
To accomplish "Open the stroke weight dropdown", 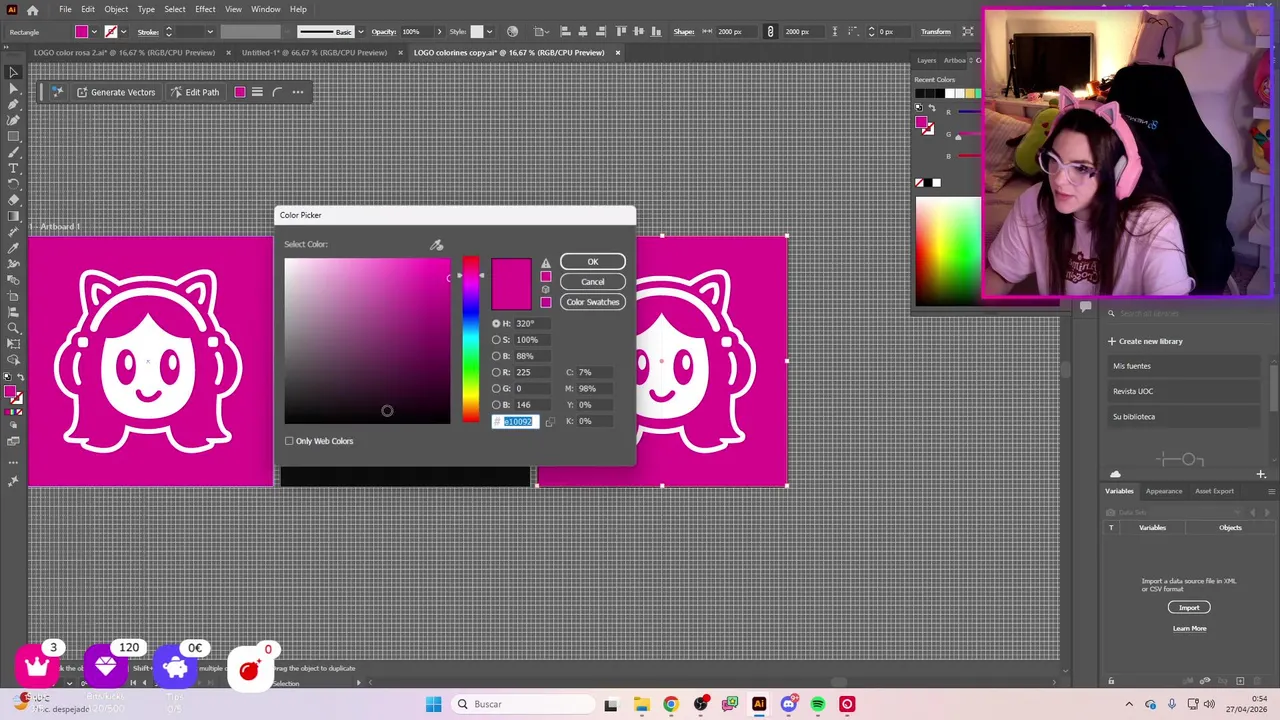I will [x=209, y=32].
